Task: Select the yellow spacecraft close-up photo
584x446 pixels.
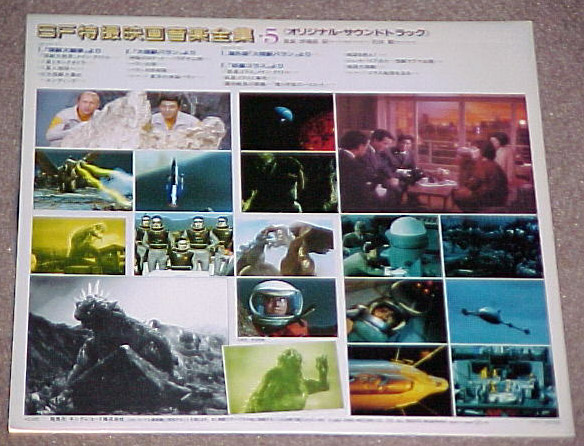Action: point(400,380)
